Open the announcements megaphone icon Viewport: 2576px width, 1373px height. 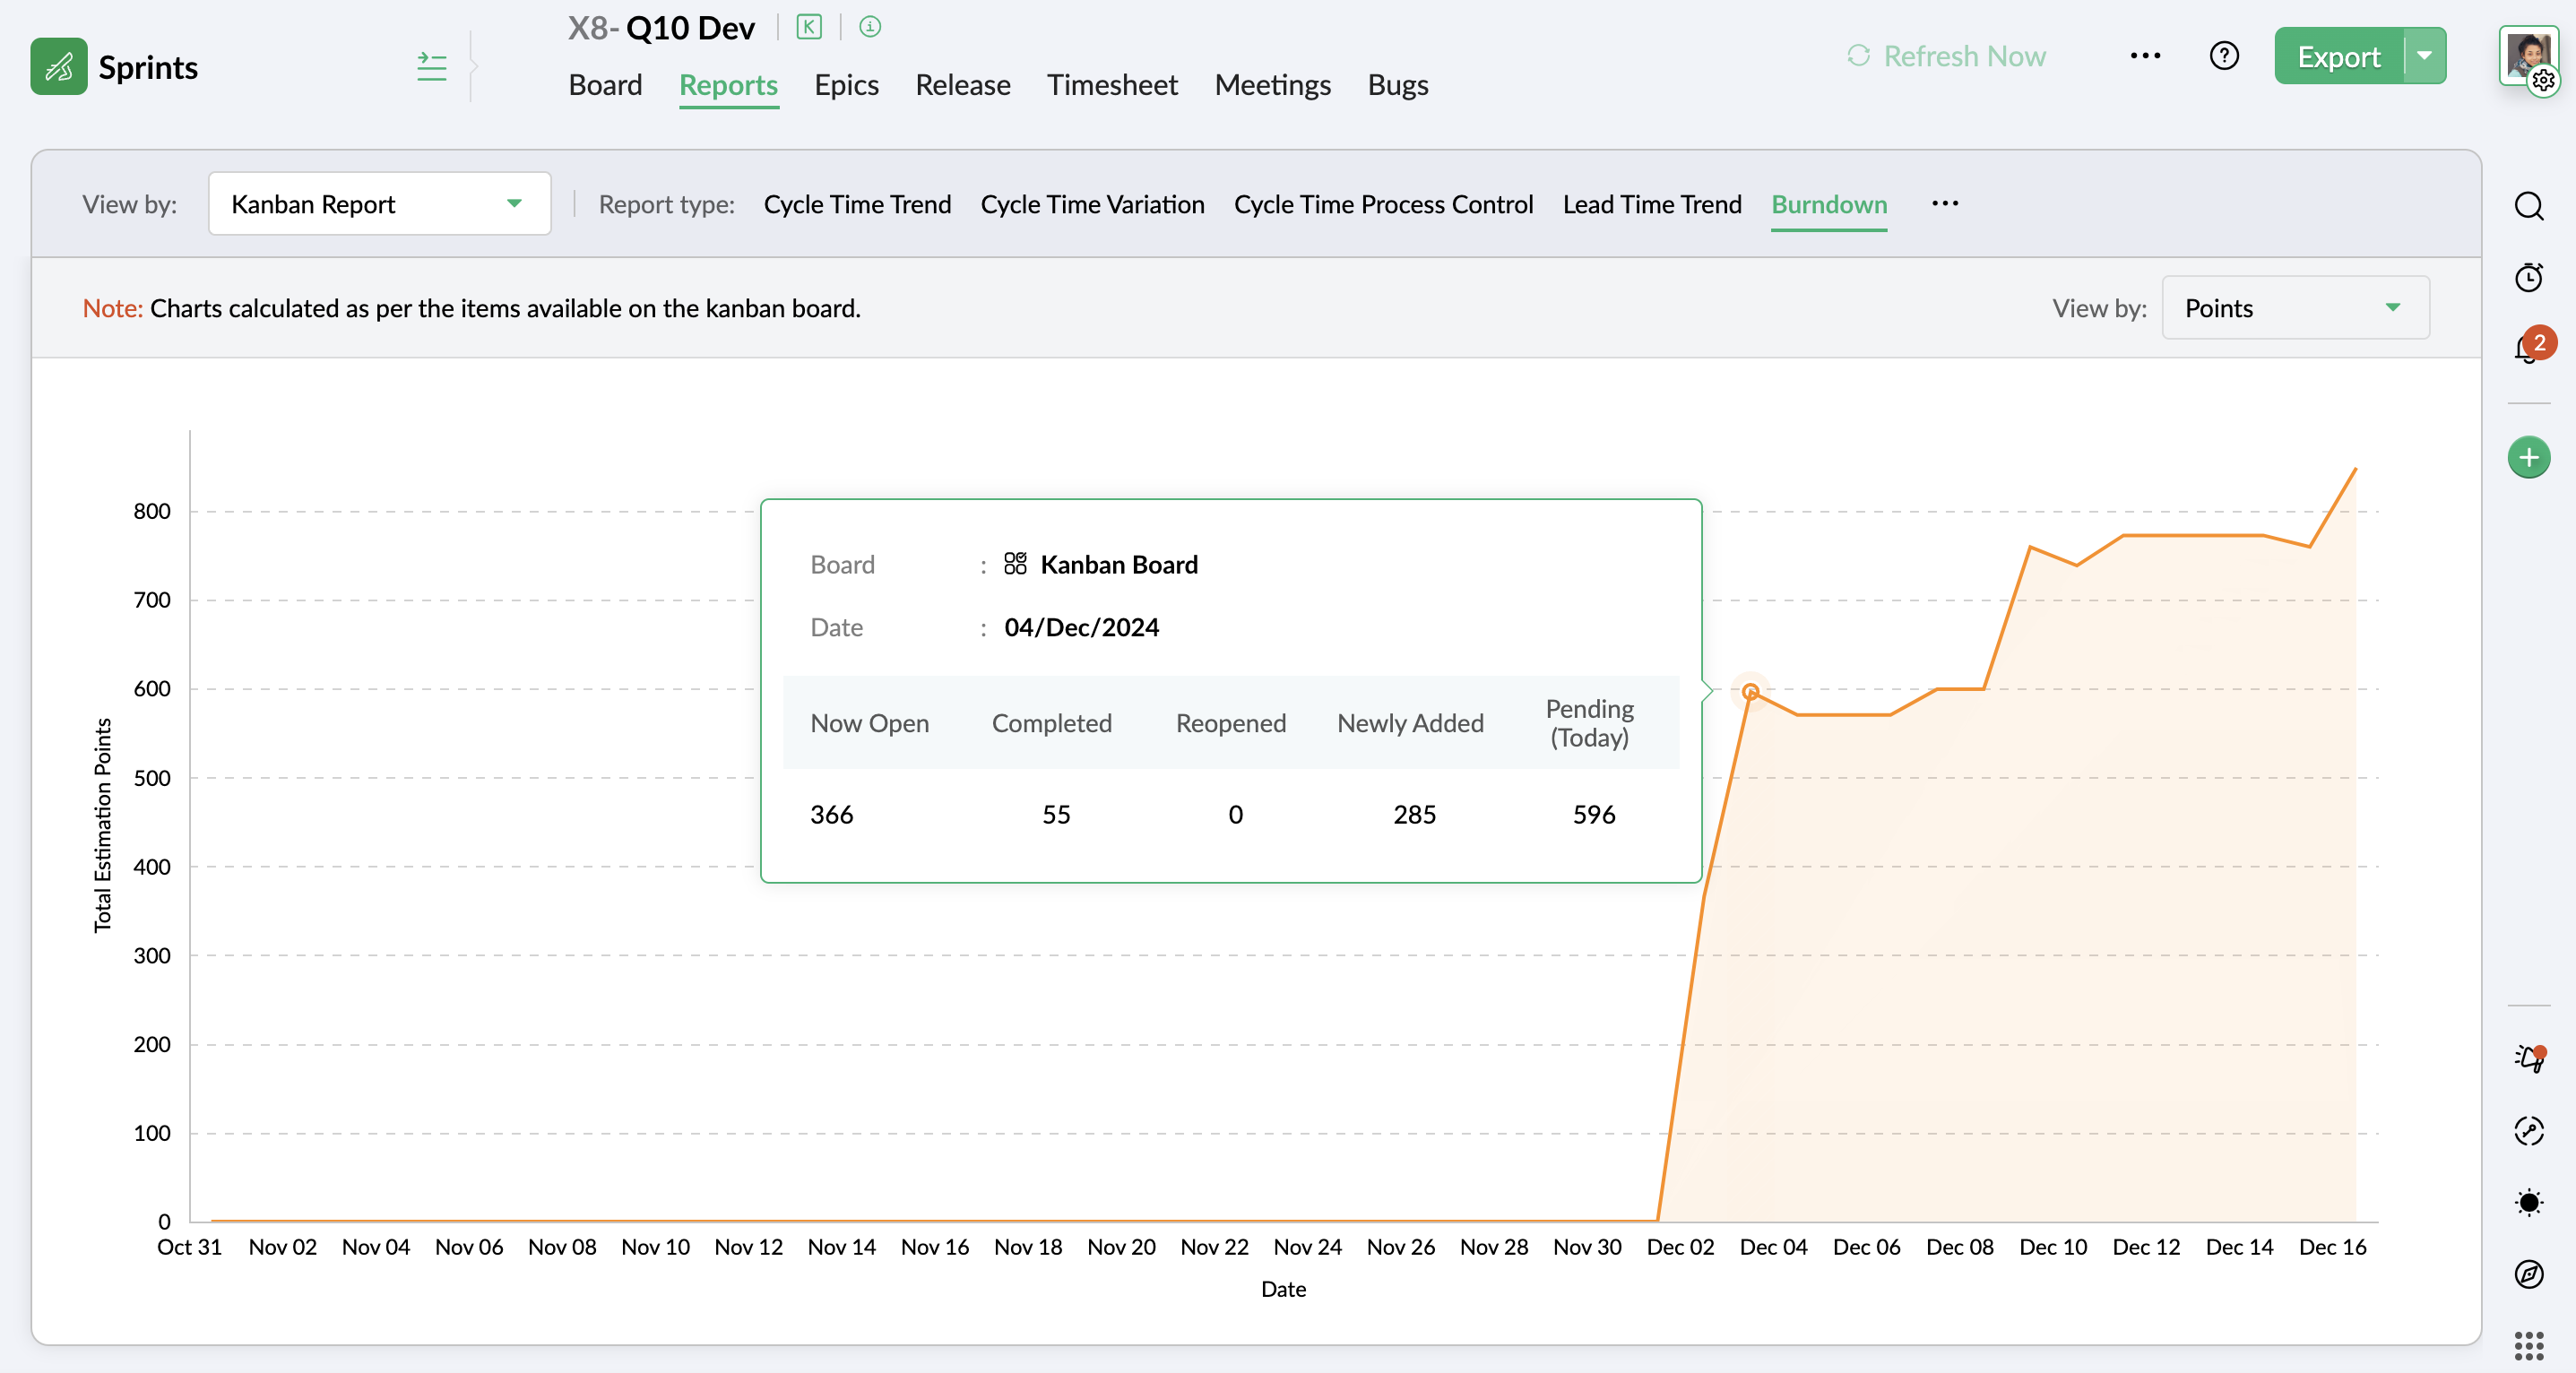point(2528,1058)
